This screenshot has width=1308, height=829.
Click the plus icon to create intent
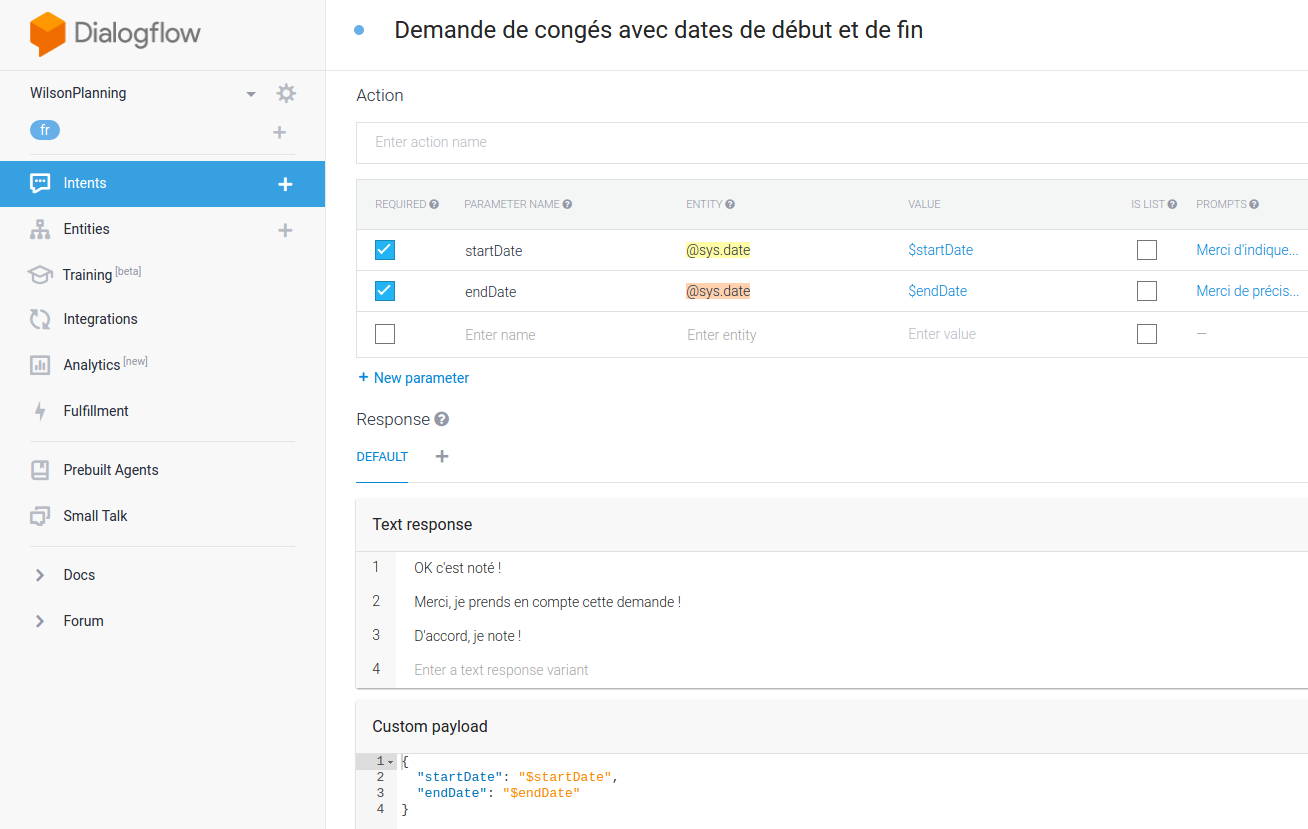285,184
